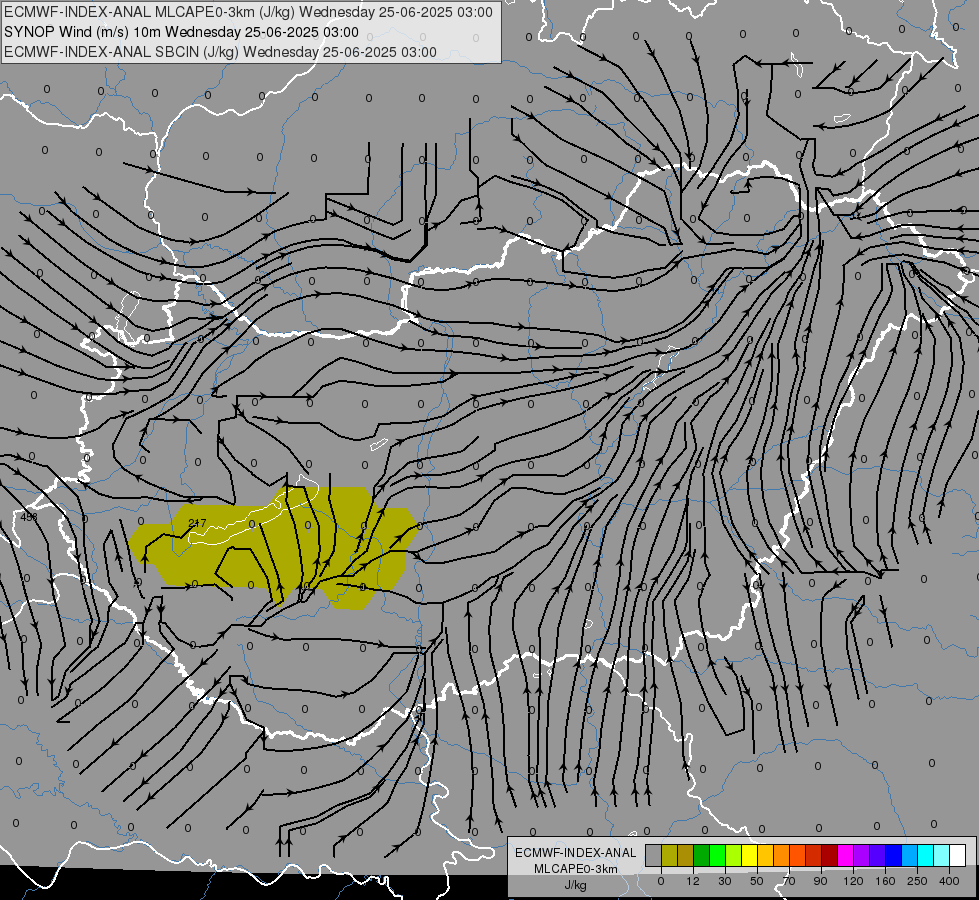Click the legend label MLCAPE0-3km
The width and height of the screenshot is (979, 900).
pos(575,869)
